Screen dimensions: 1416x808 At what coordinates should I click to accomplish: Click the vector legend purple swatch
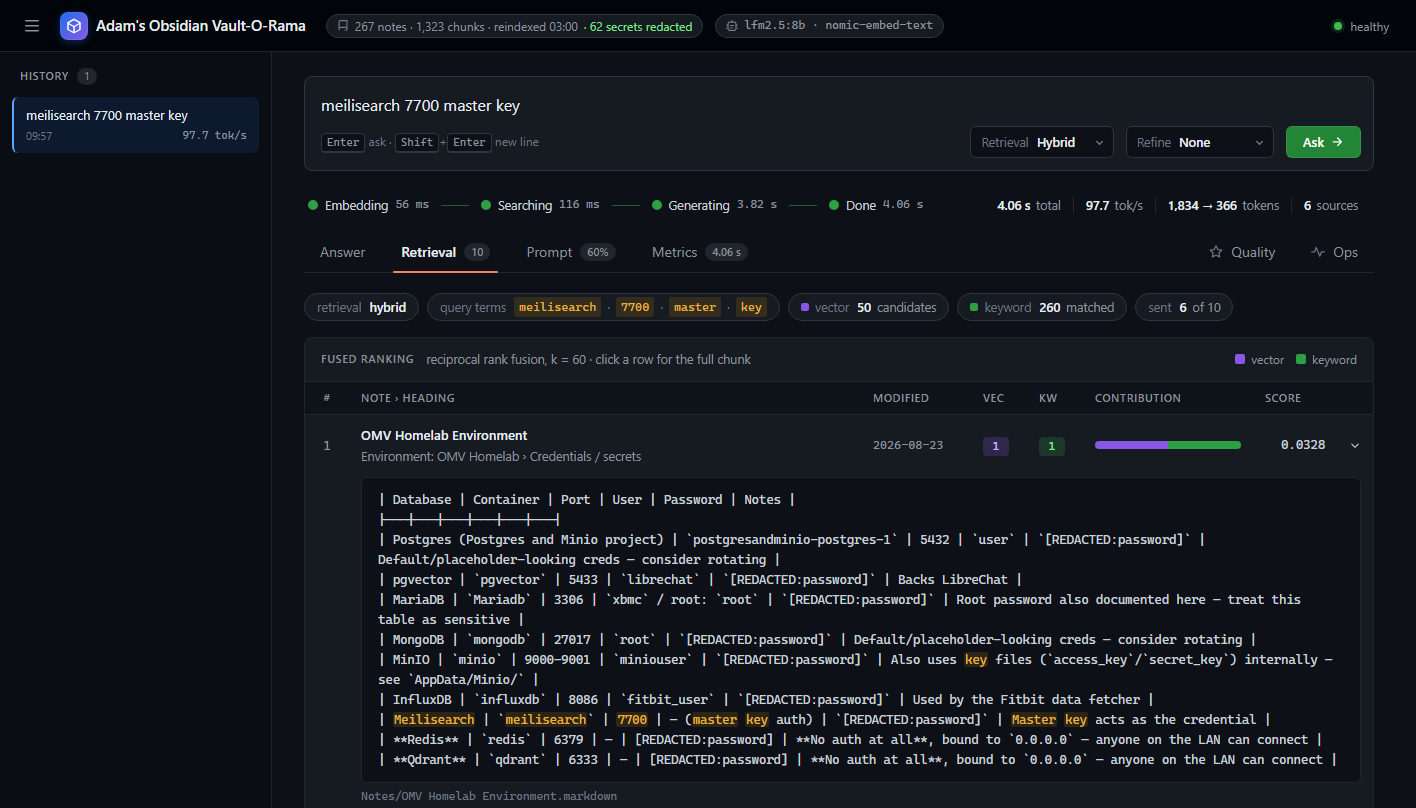click(x=1240, y=359)
